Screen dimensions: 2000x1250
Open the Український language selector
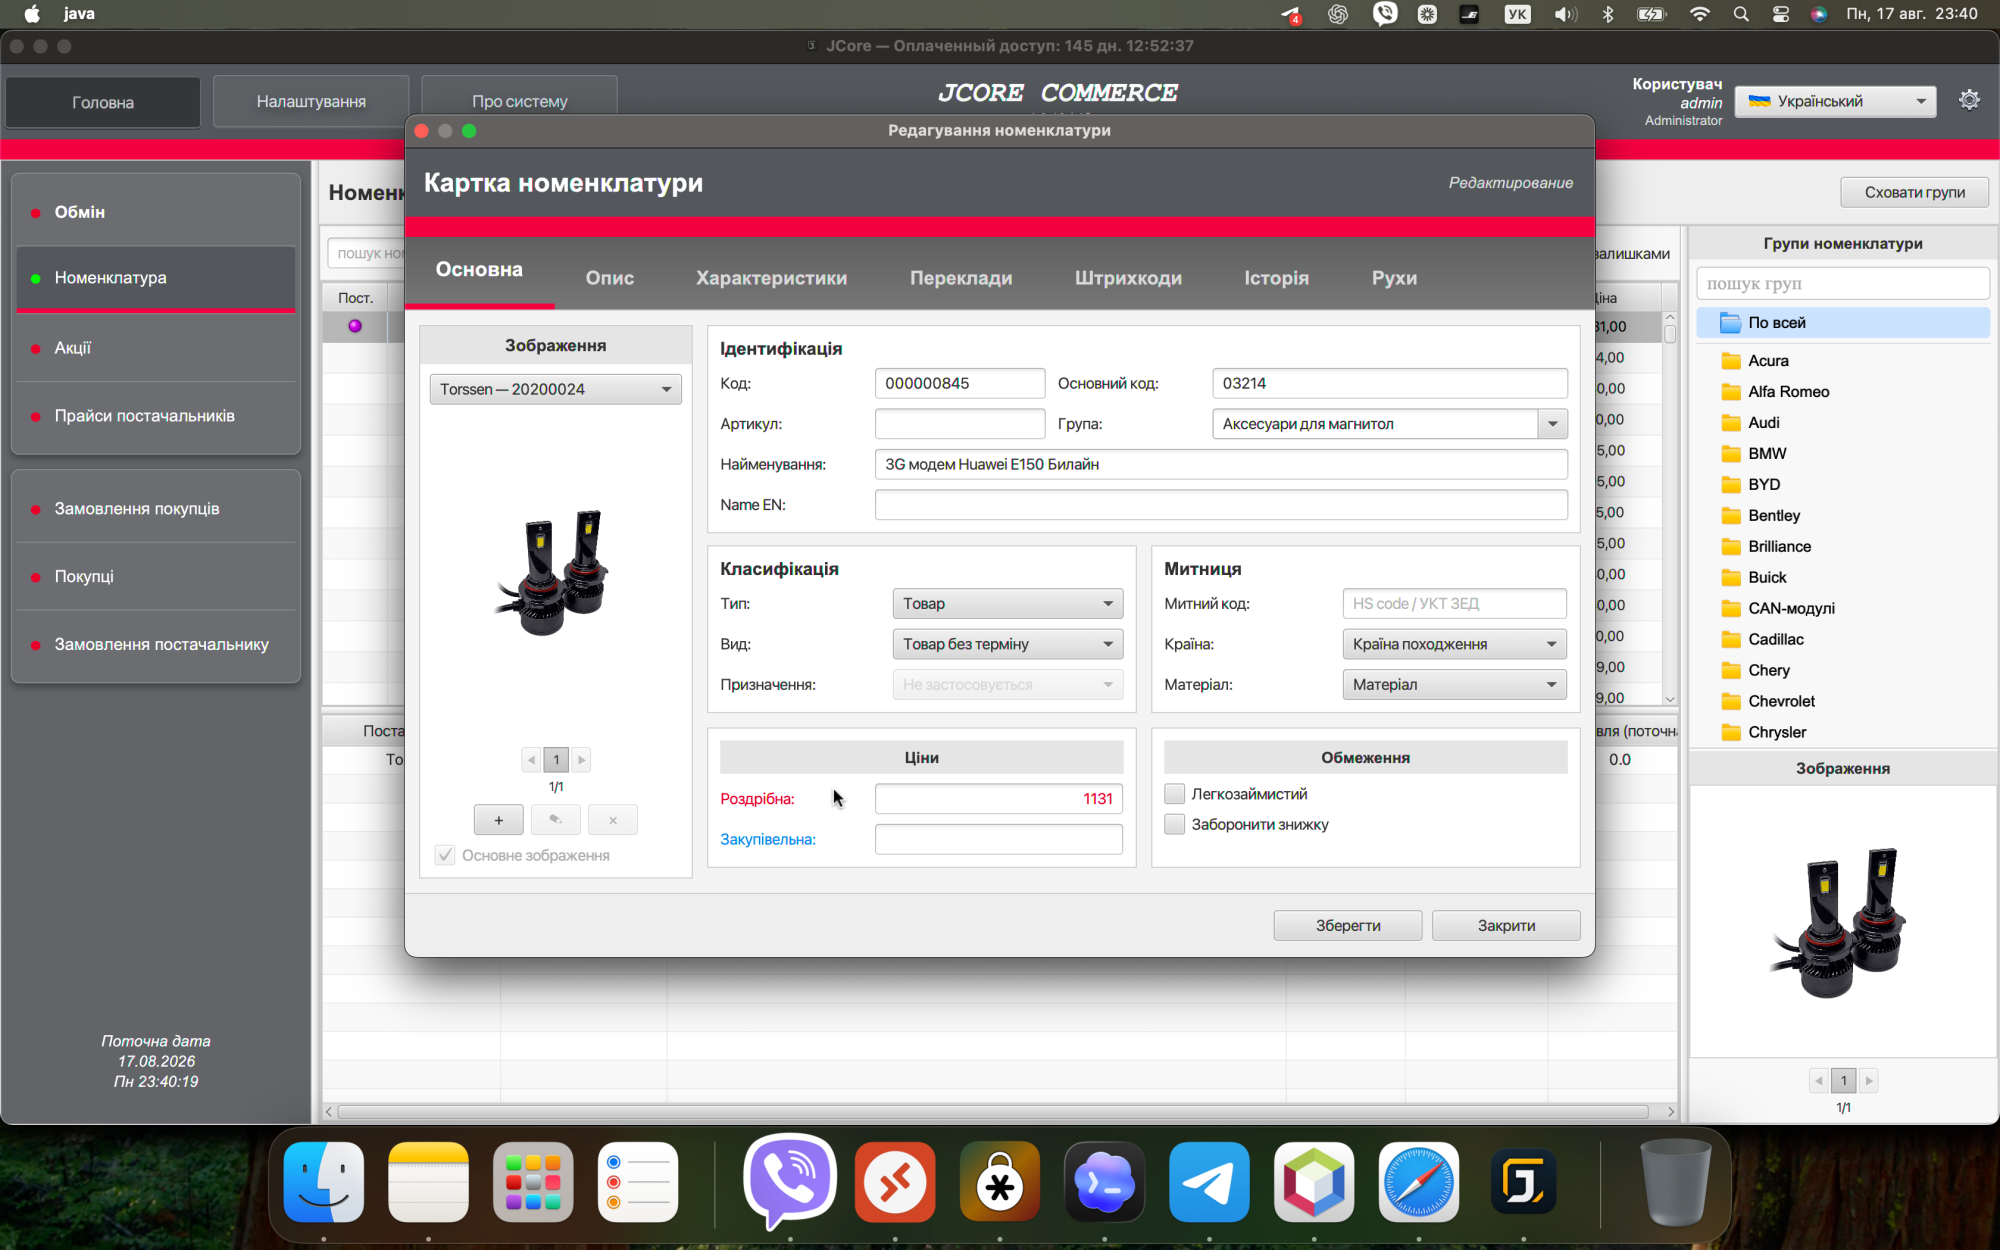(1835, 101)
